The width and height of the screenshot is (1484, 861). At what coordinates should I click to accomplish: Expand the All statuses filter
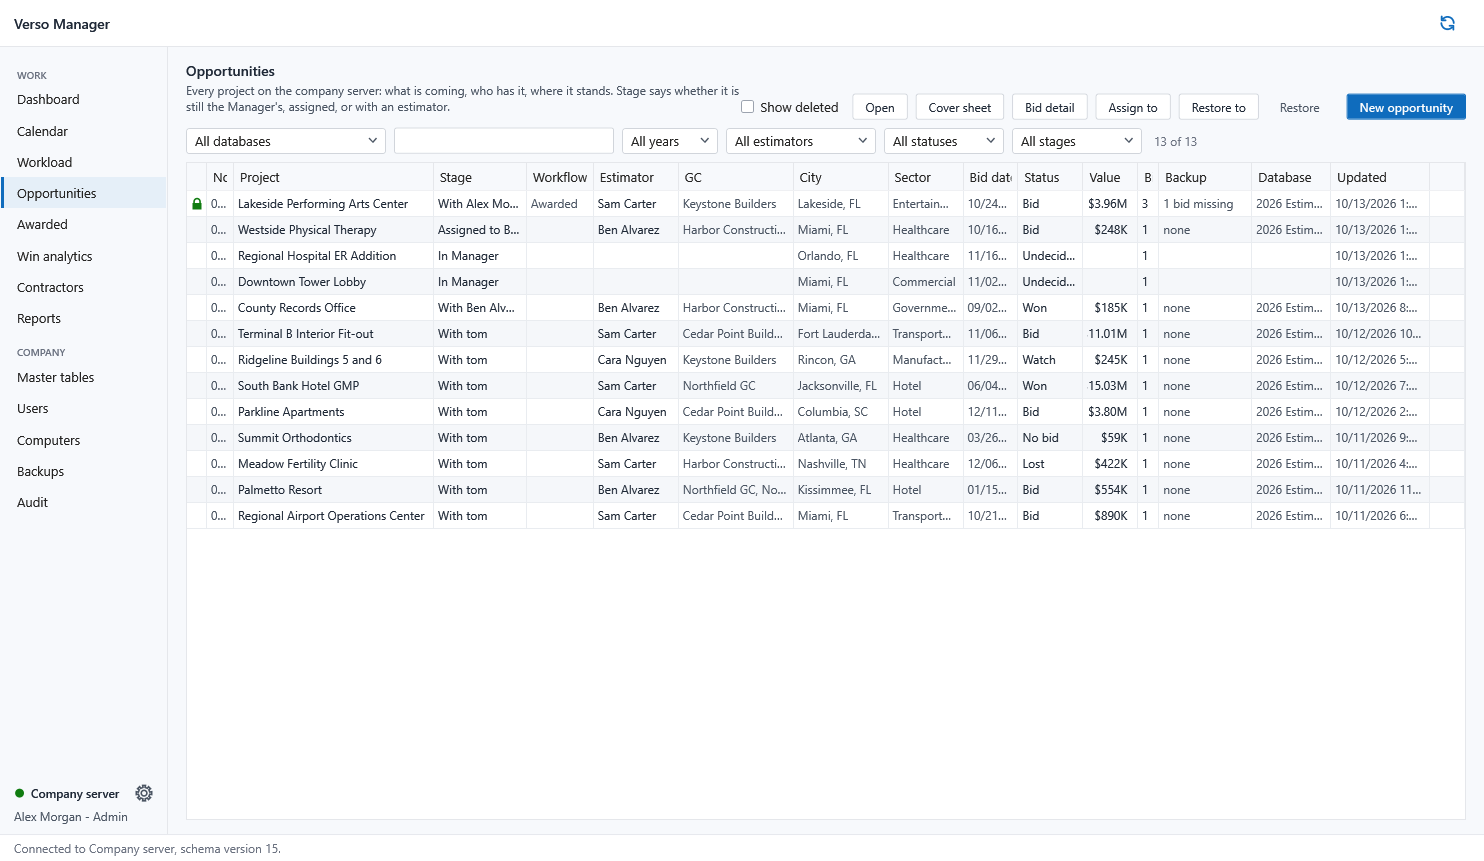pyautogui.click(x=944, y=141)
